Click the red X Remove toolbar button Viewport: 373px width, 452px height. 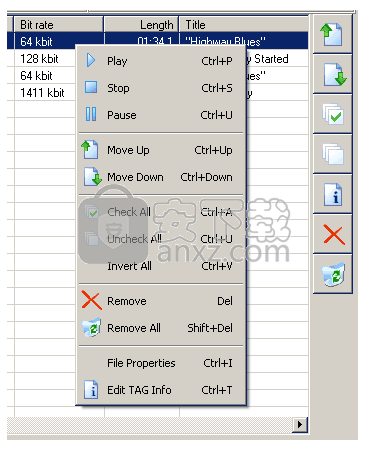[332, 234]
